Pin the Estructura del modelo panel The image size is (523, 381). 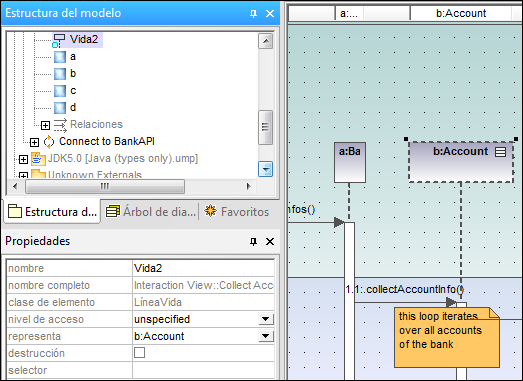coord(253,13)
